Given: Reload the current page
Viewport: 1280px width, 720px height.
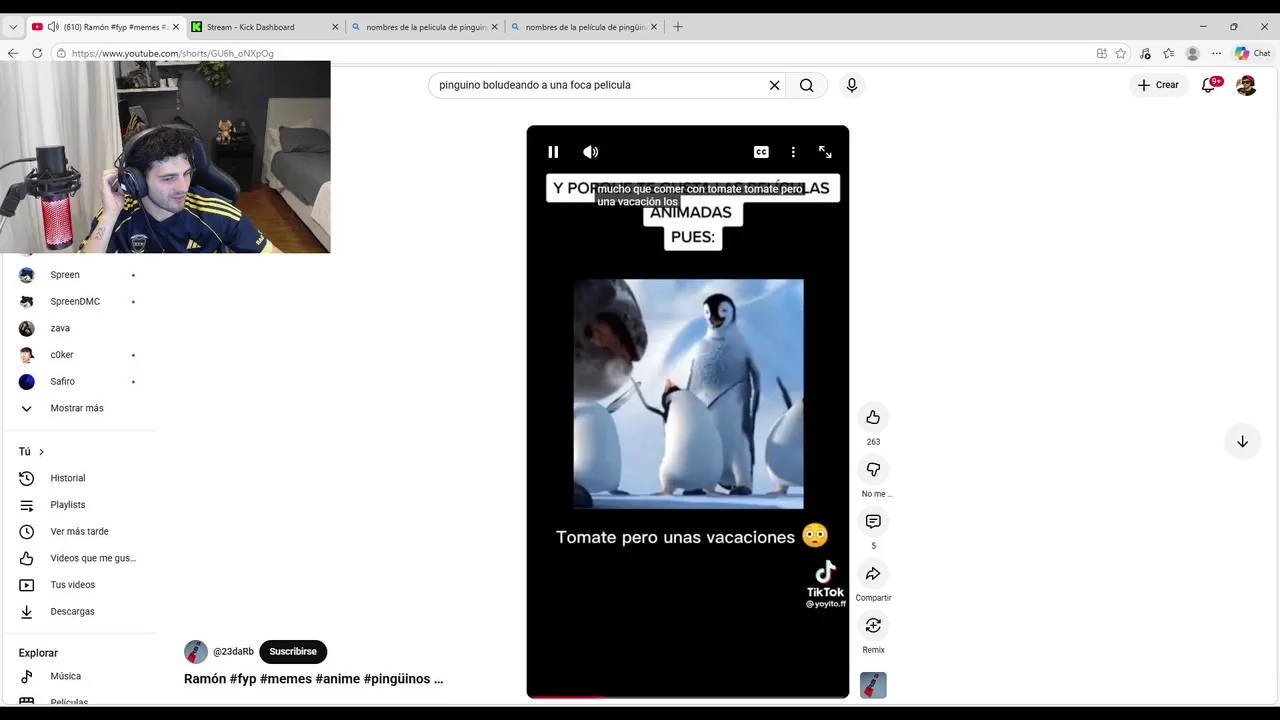Looking at the screenshot, I should [37, 53].
